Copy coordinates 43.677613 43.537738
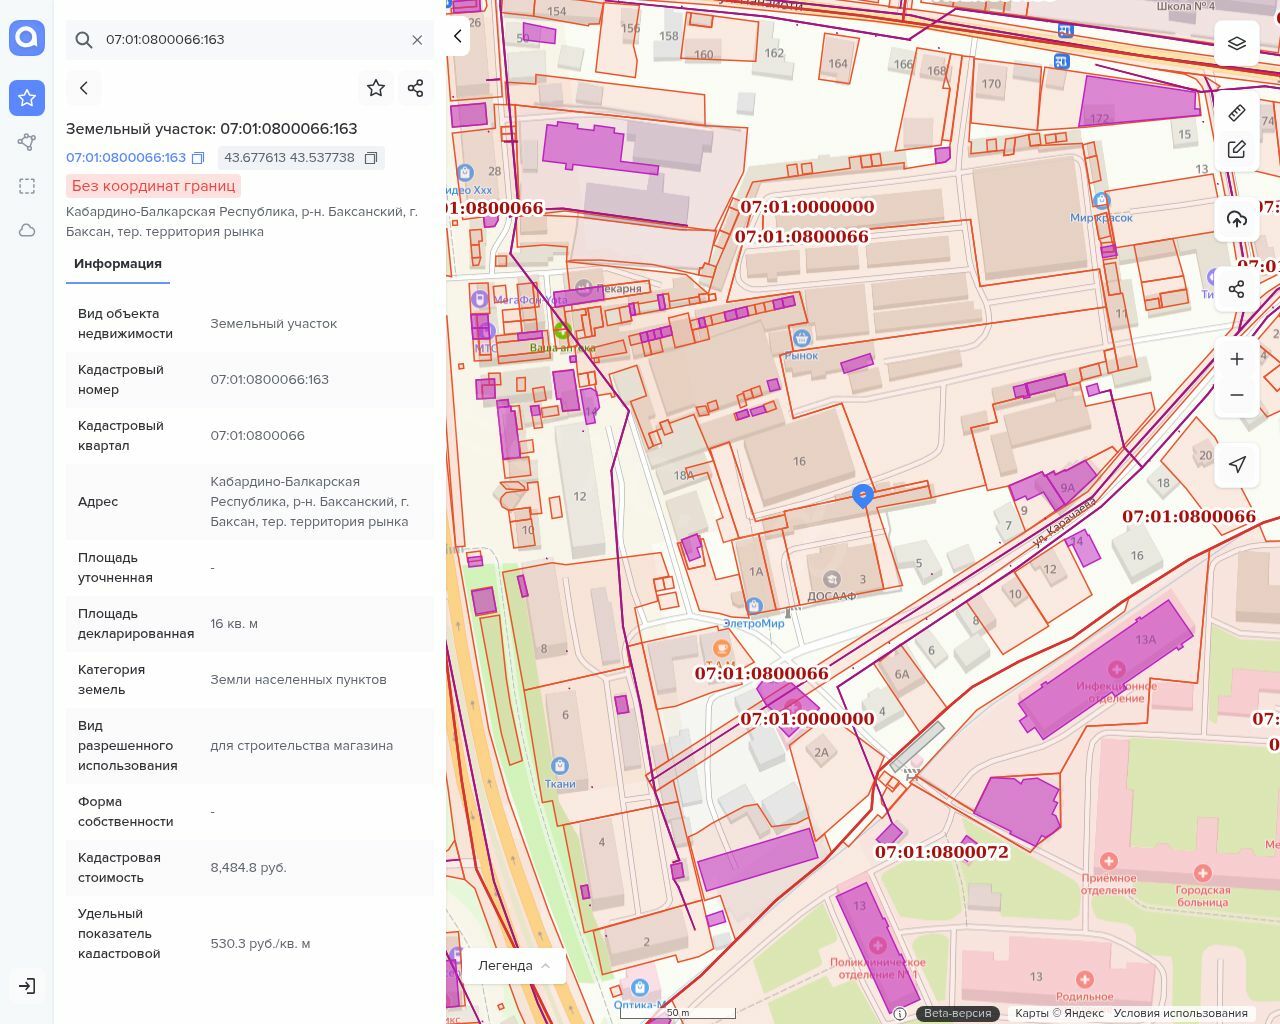 (x=371, y=158)
